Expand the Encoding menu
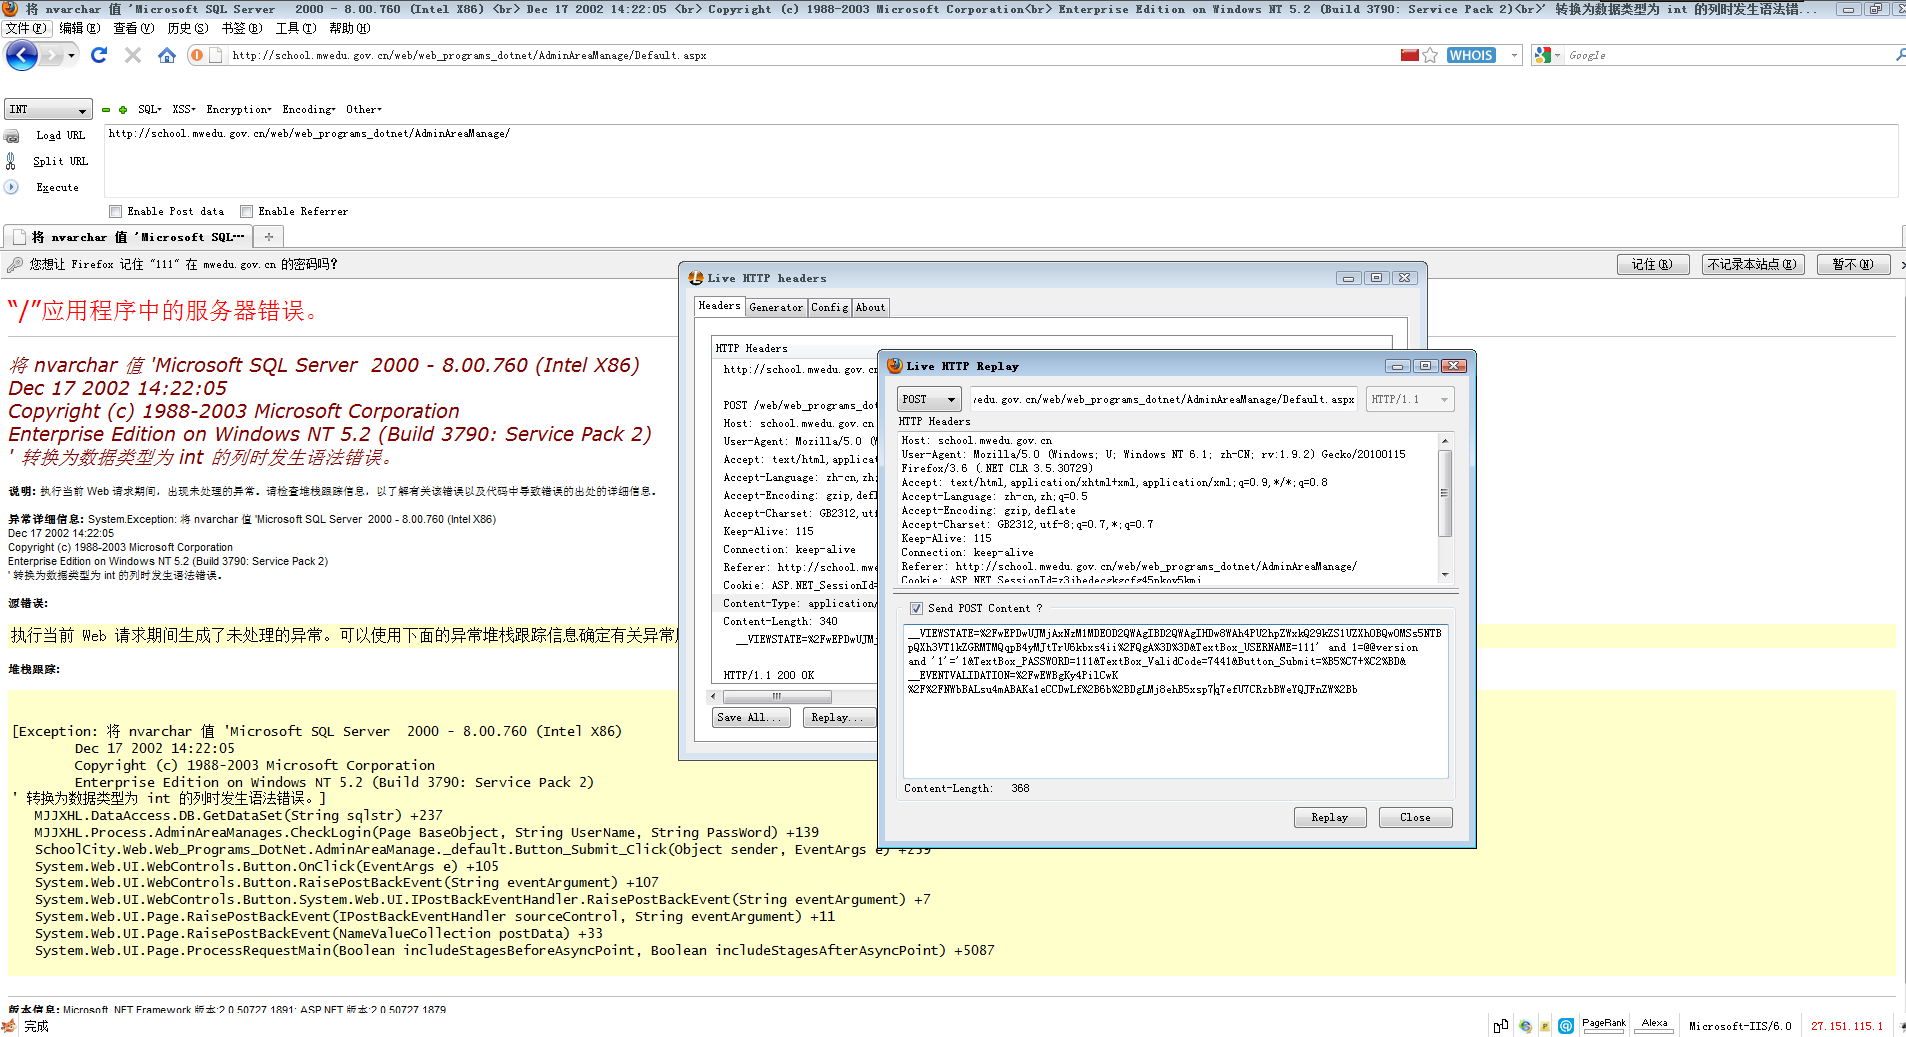 [309, 110]
